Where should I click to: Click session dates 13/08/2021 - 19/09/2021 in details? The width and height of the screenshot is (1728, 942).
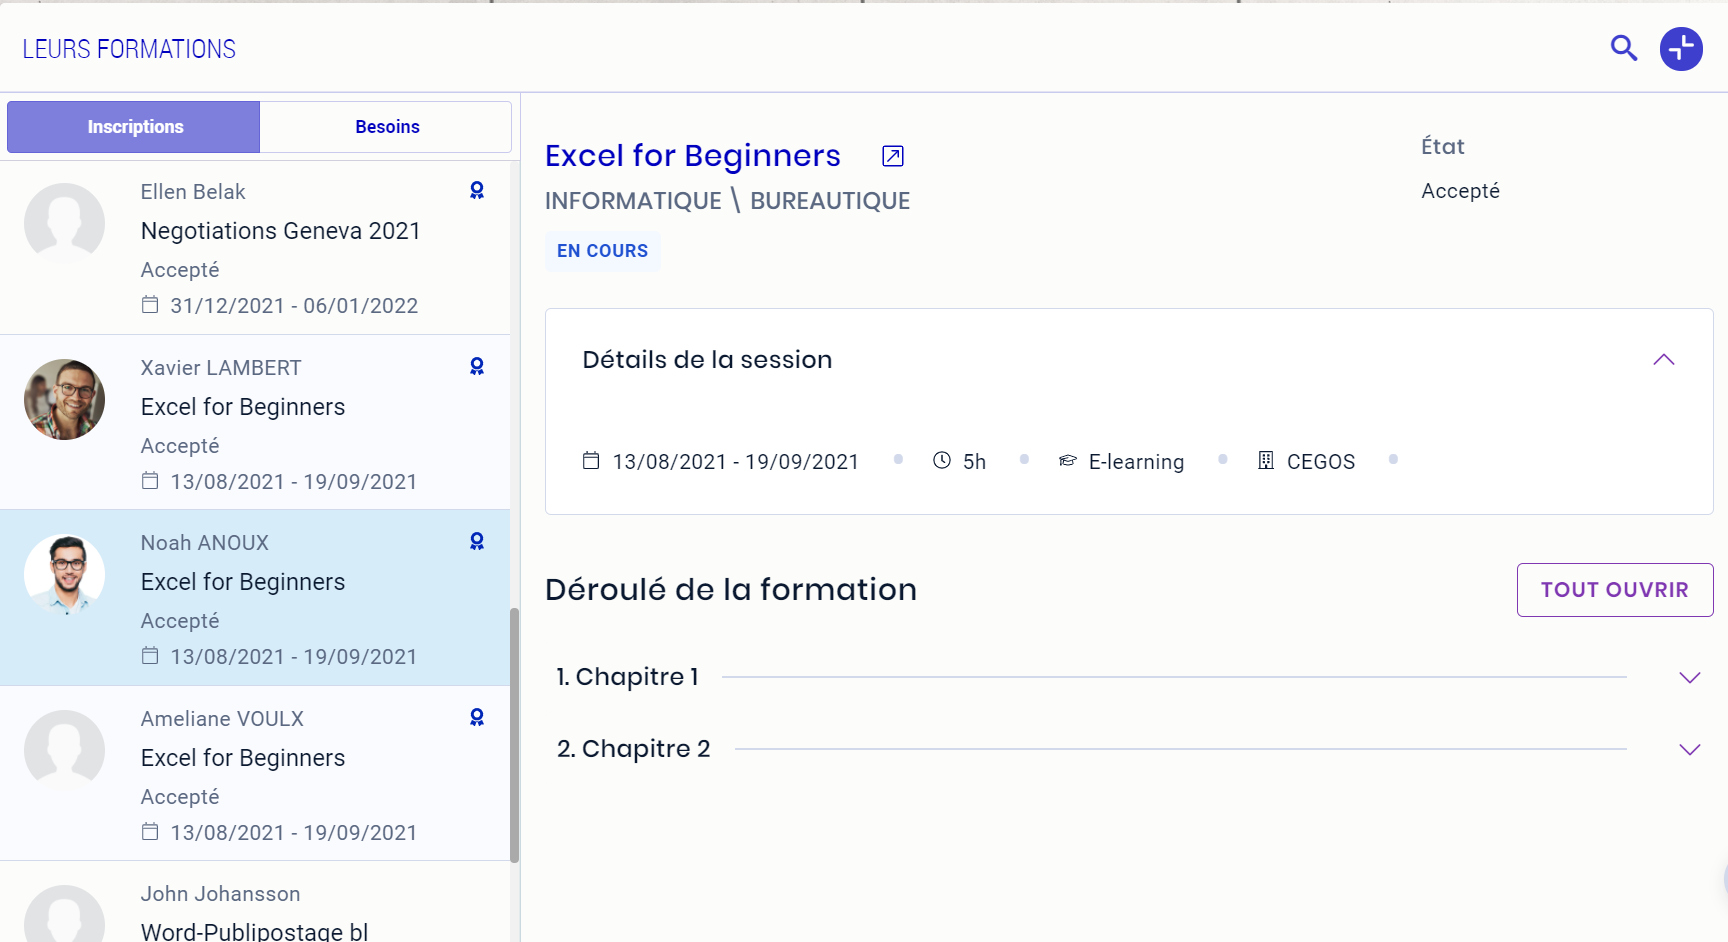click(736, 462)
